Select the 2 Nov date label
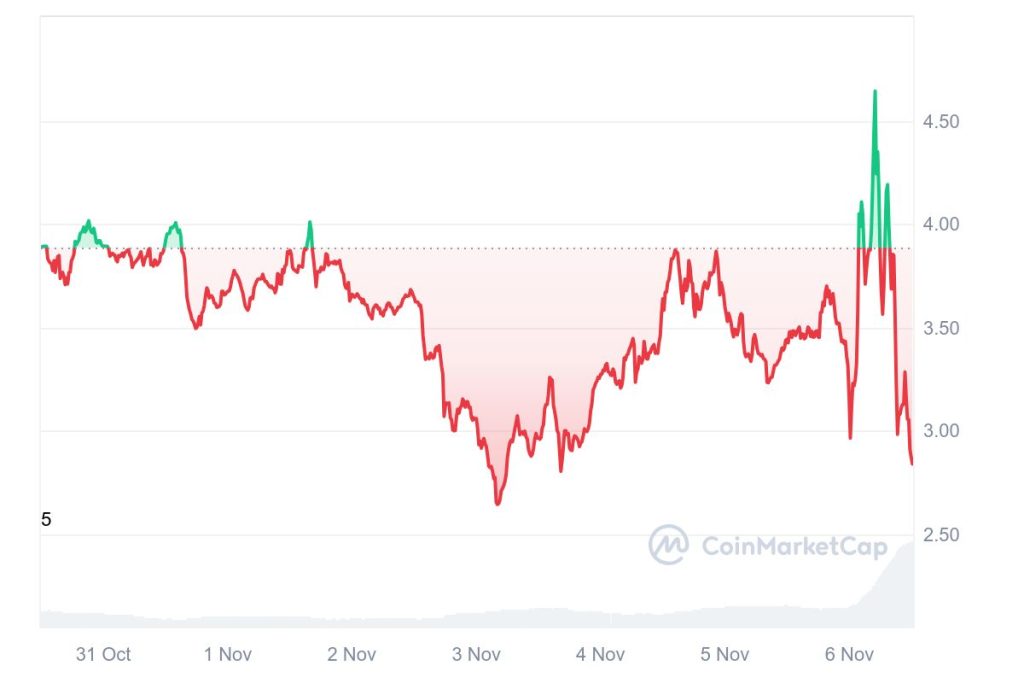Screen dimensions: 1024x683 click(x=351, y=655)
